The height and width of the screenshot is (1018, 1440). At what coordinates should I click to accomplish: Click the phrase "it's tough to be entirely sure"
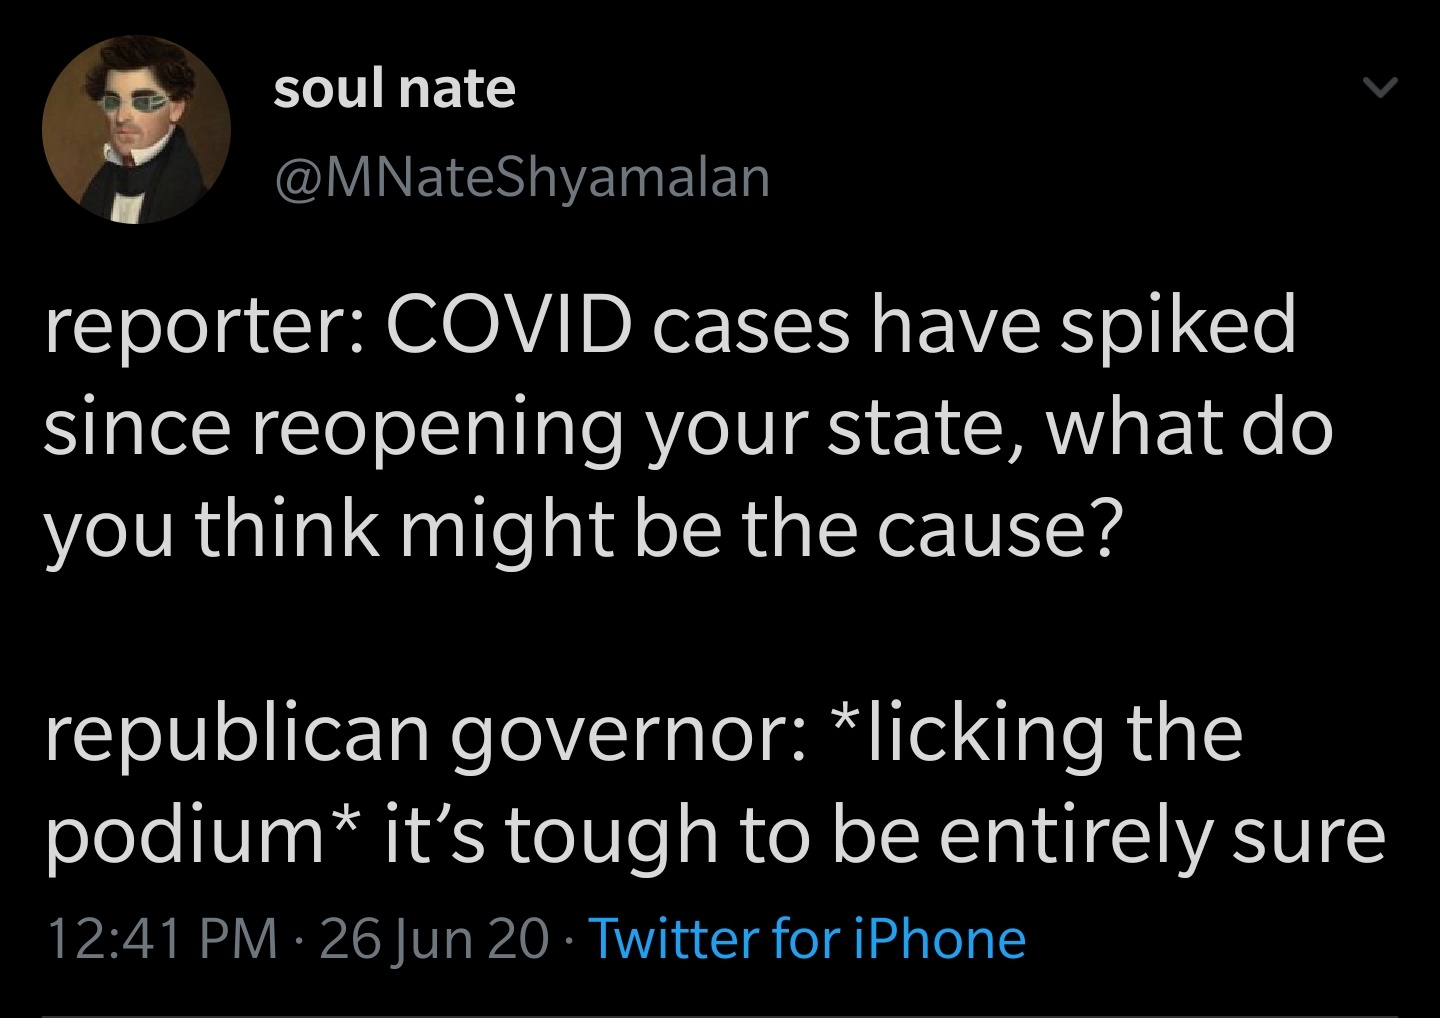coord(886,834)
